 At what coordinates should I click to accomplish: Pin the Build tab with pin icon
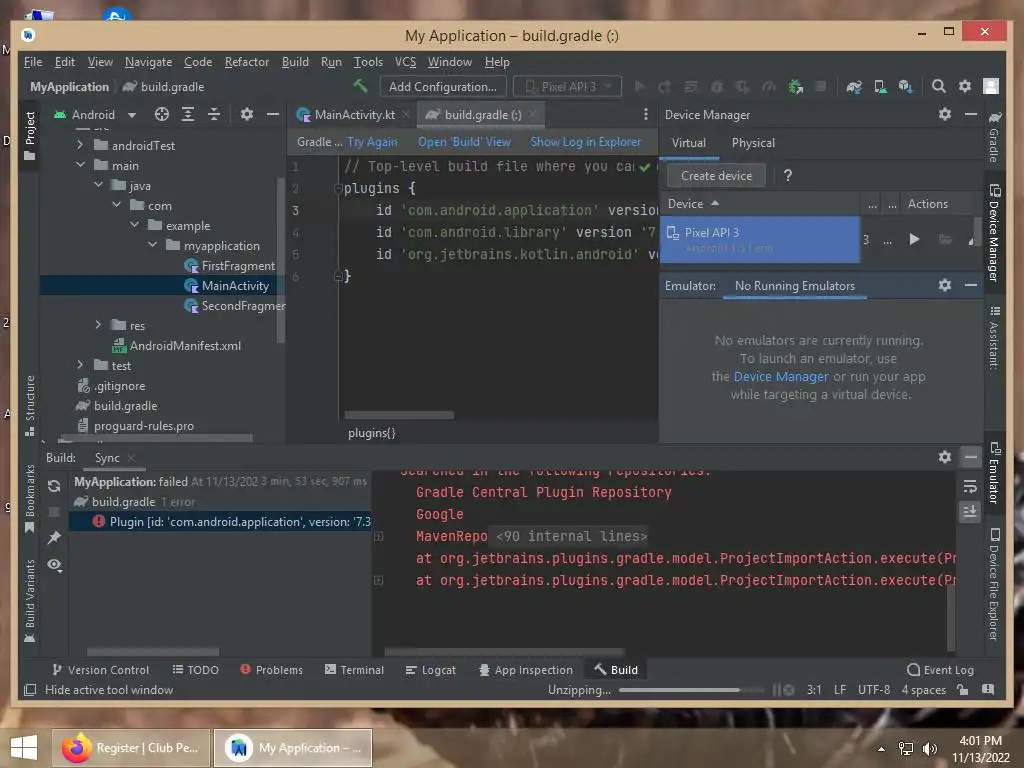(x=54, y=537)
